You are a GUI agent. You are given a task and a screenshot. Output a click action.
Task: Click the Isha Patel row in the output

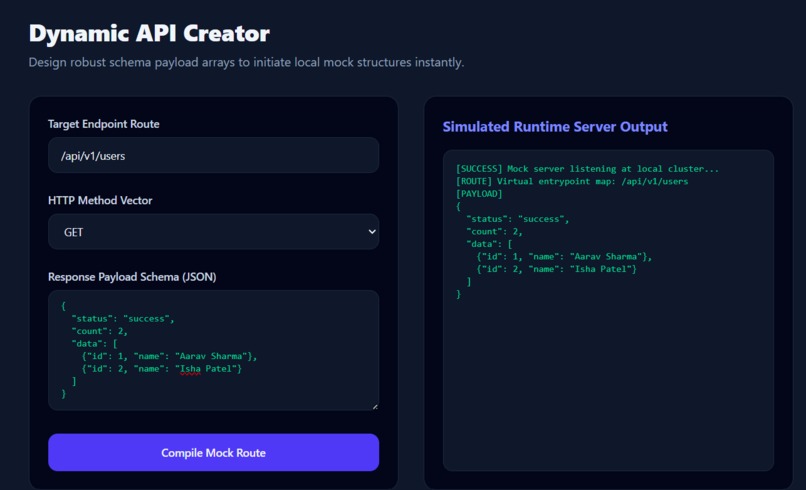[x=556, y=269]
